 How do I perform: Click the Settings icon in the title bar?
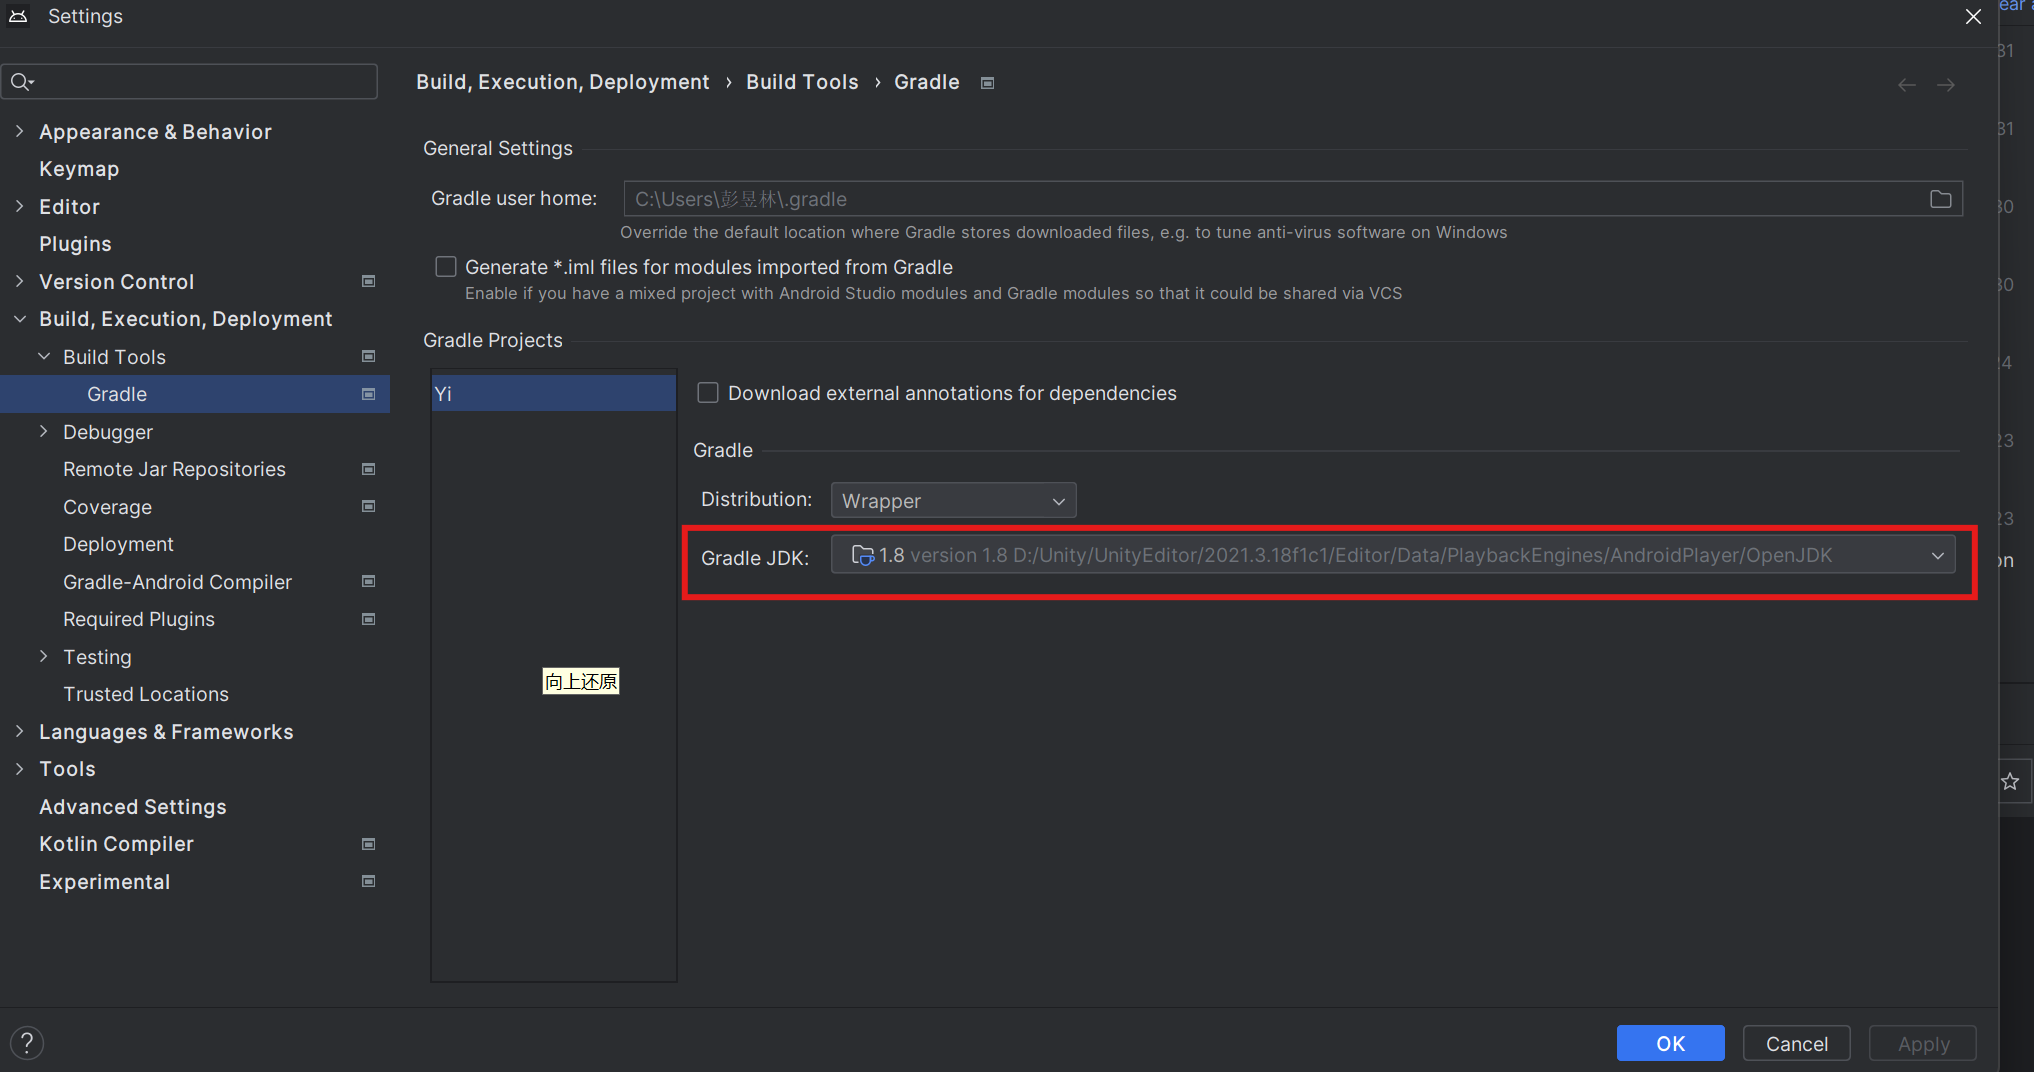[x=18, y=16]
